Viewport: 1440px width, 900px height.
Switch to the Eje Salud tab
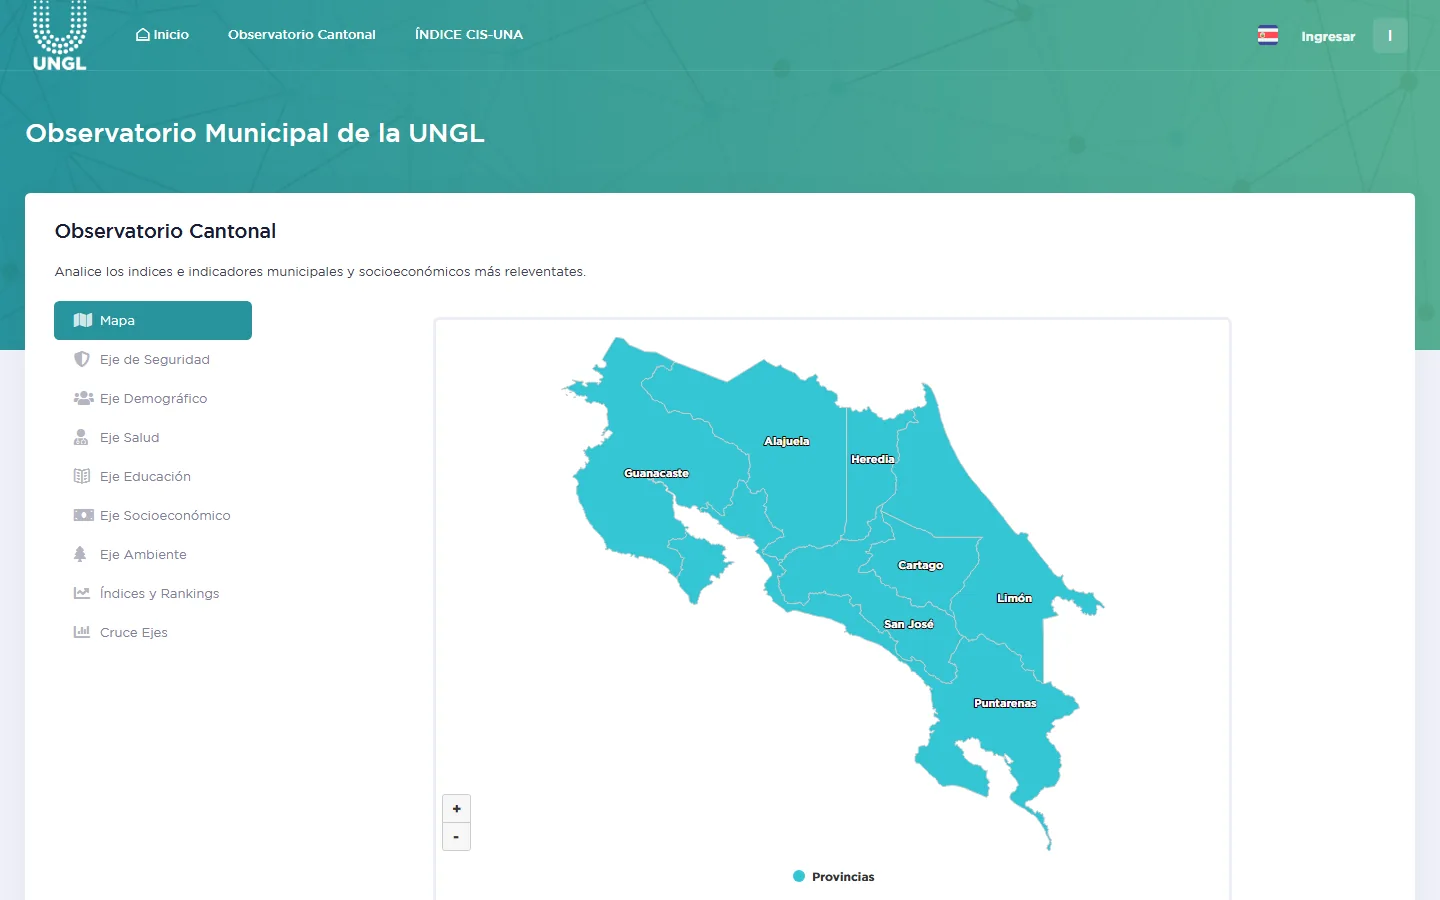click(153, 438)
